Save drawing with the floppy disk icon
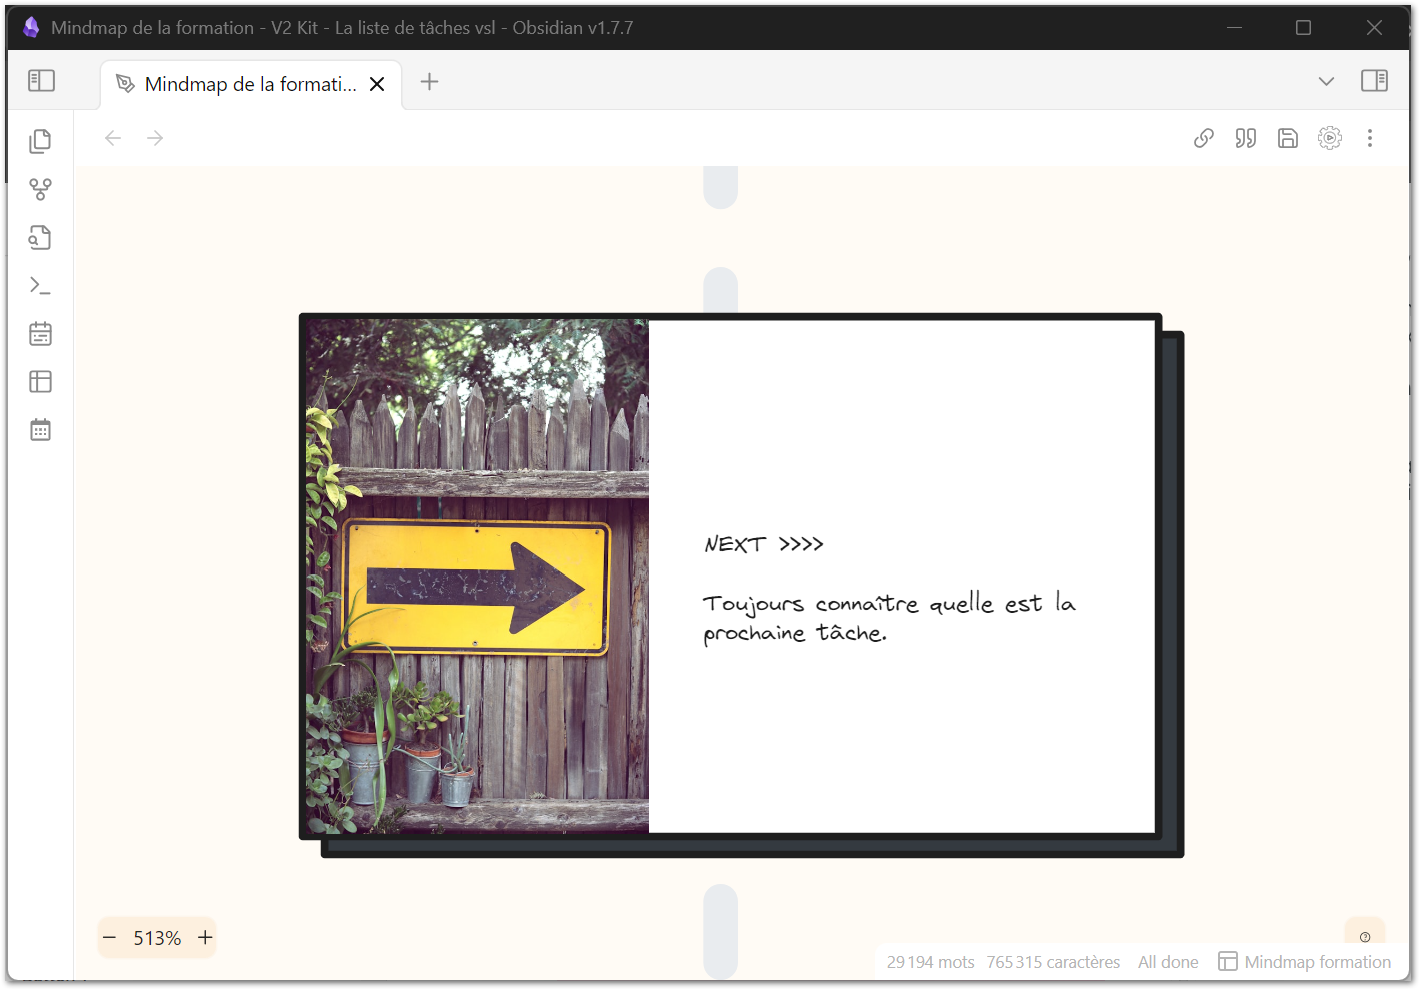 [x=1288, y=138]
